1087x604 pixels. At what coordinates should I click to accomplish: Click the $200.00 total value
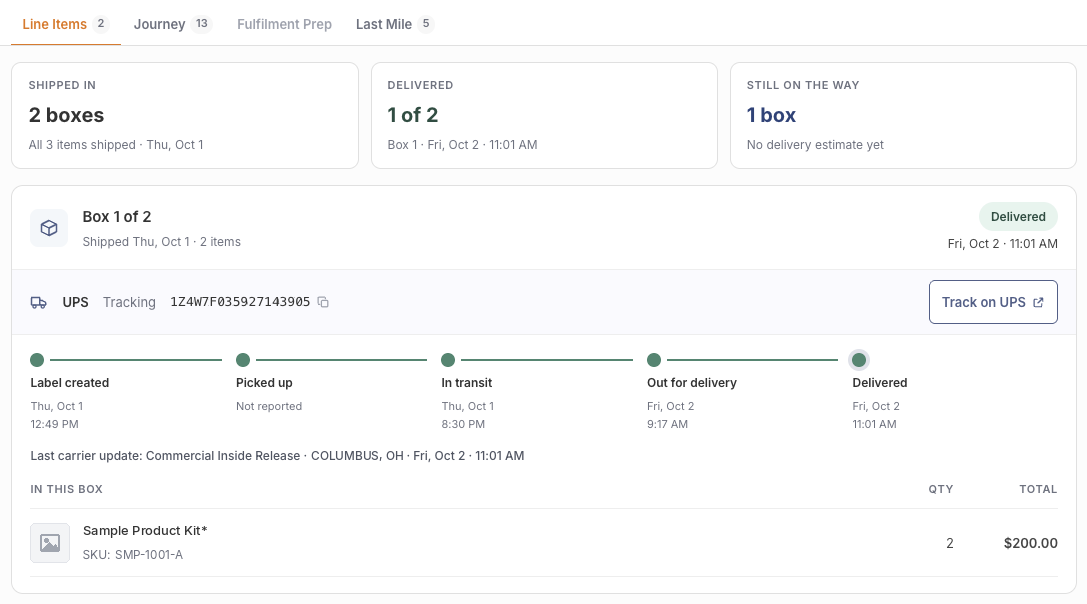[1030, 543]
